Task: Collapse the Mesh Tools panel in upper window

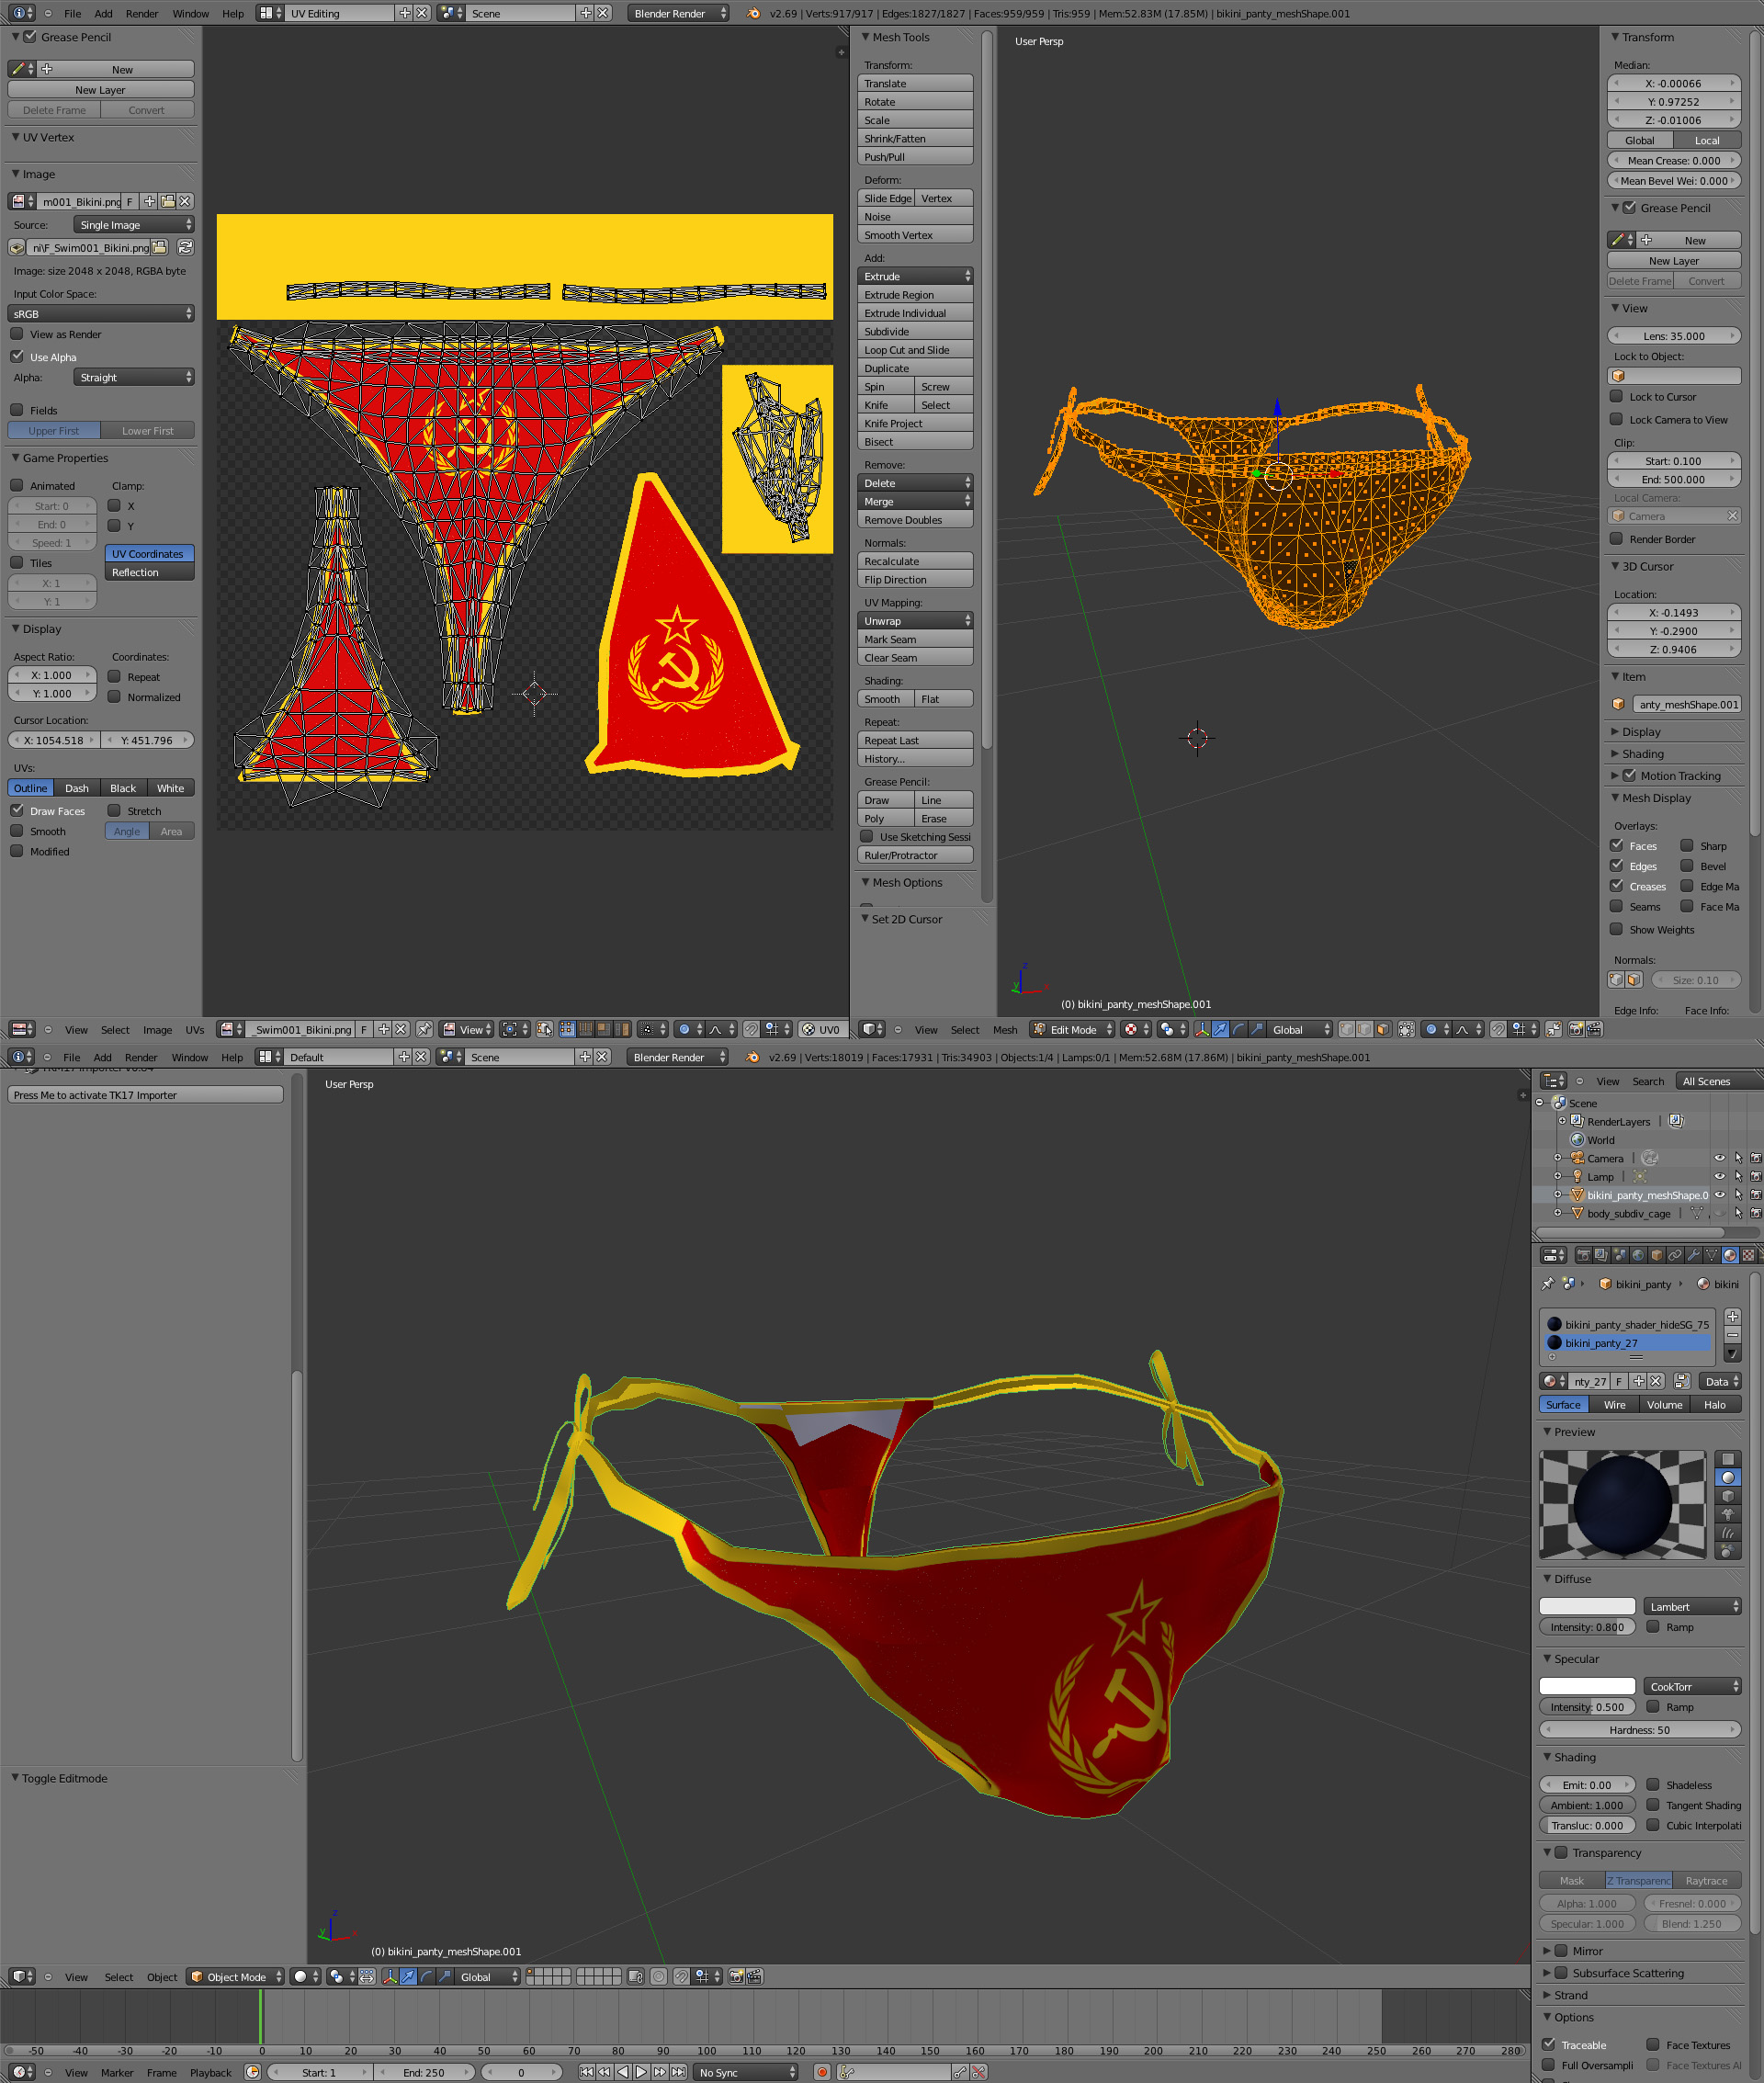Action: (x=866, y=37)
